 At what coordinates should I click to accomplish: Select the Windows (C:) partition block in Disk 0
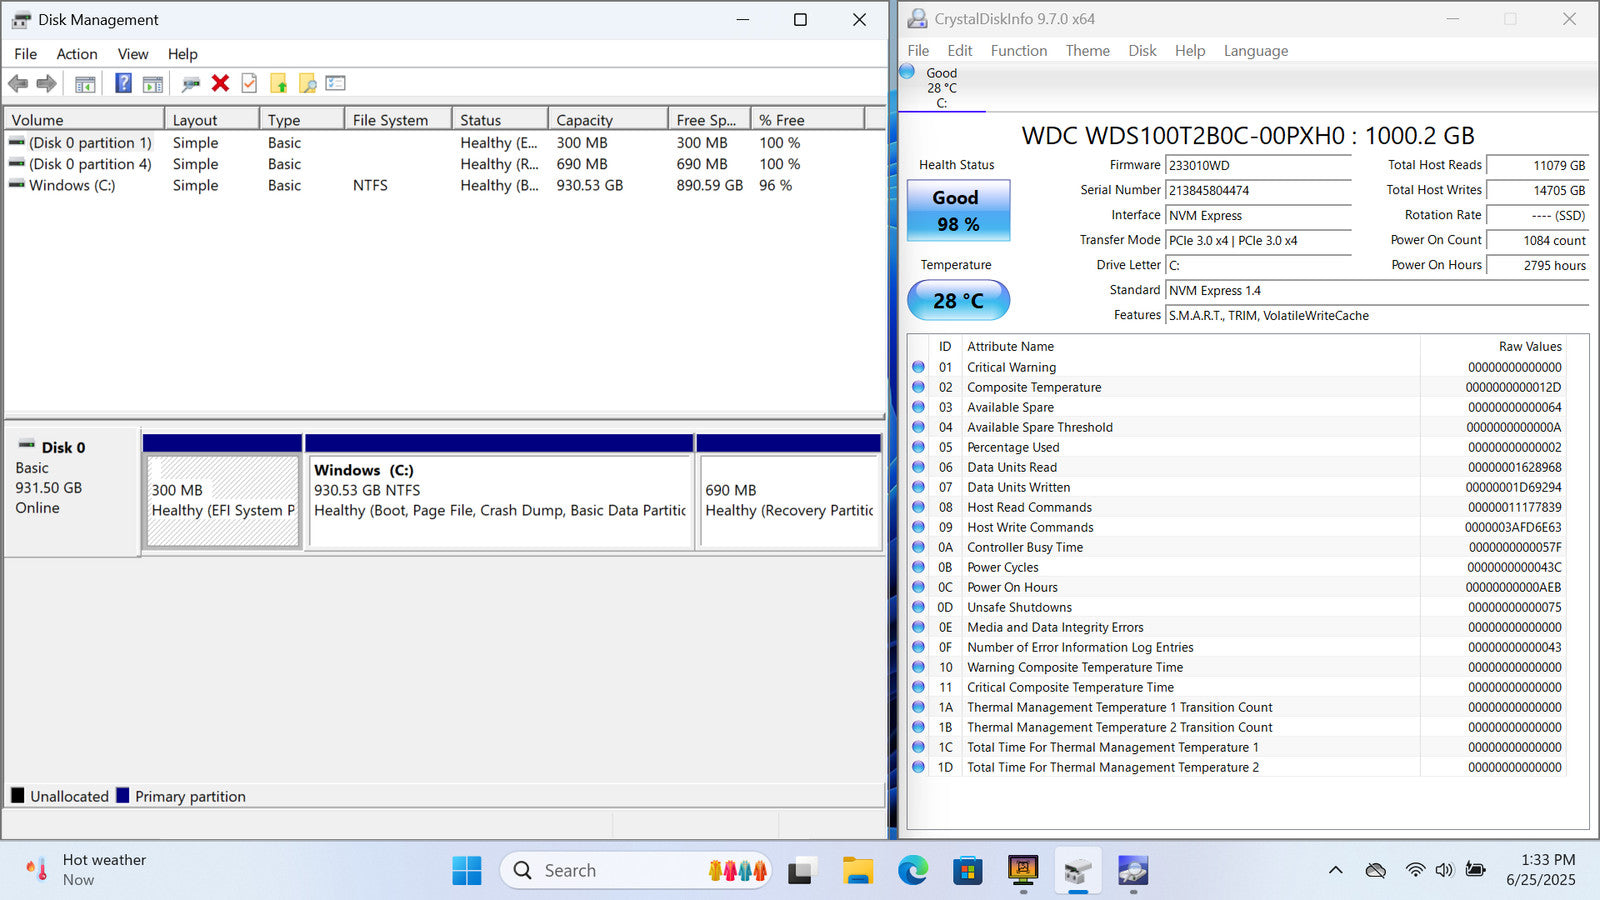click(499, 501)
